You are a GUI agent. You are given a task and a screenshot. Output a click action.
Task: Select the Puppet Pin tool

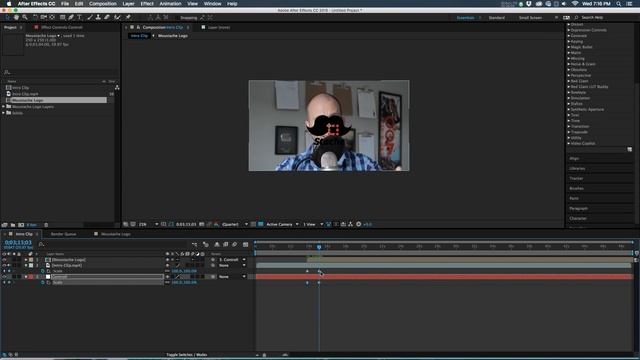pos(128,18)
